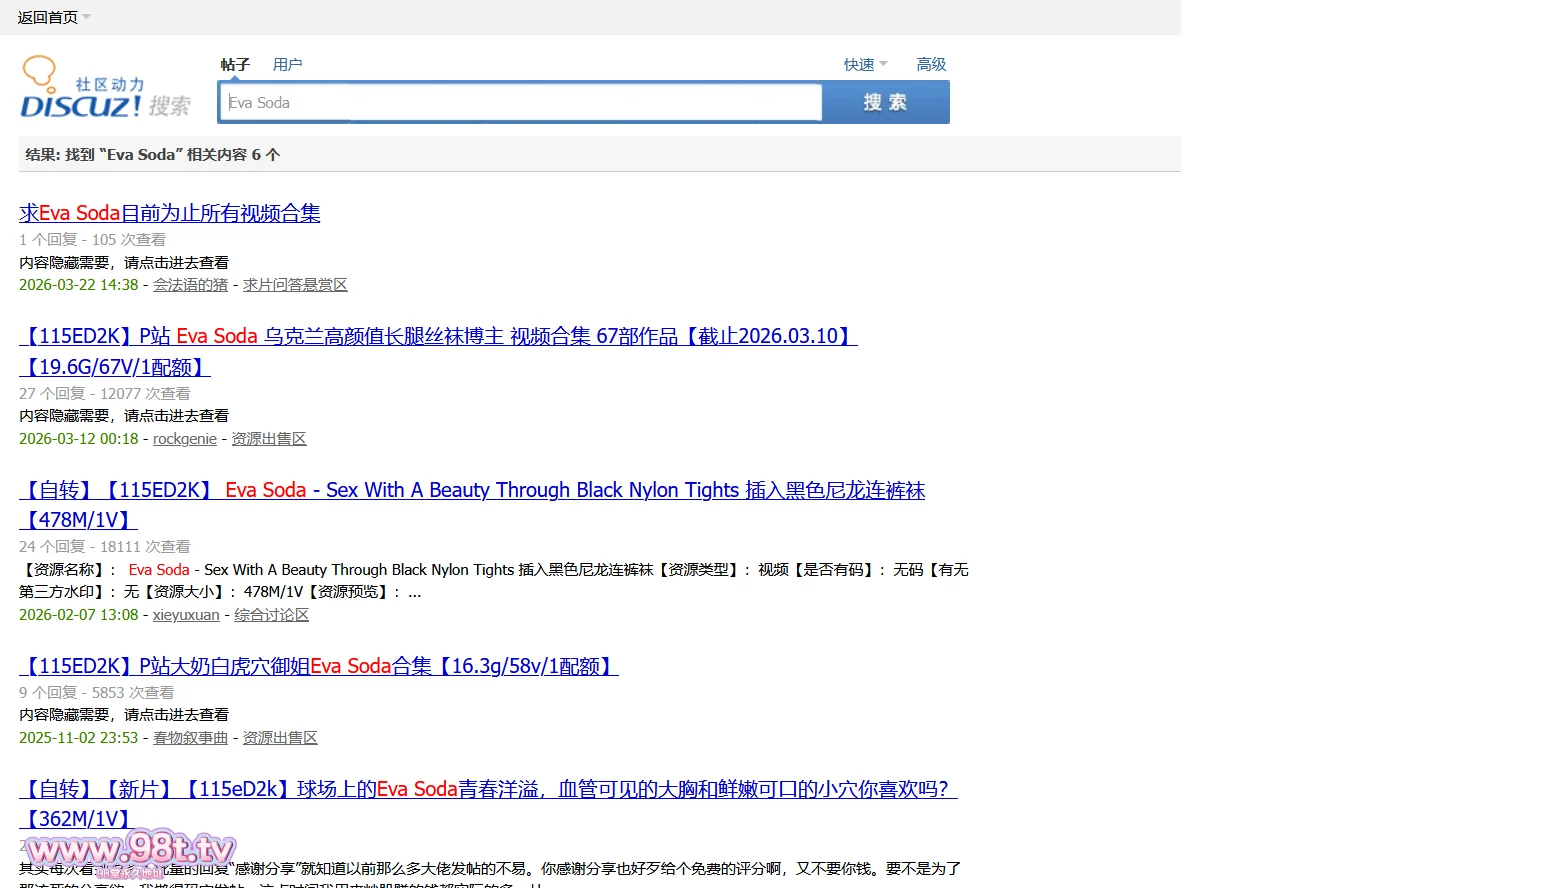Screen dimensions: 1542x888
Task: Open the post title ending in 478M/1V
Action: click(472, 505)
